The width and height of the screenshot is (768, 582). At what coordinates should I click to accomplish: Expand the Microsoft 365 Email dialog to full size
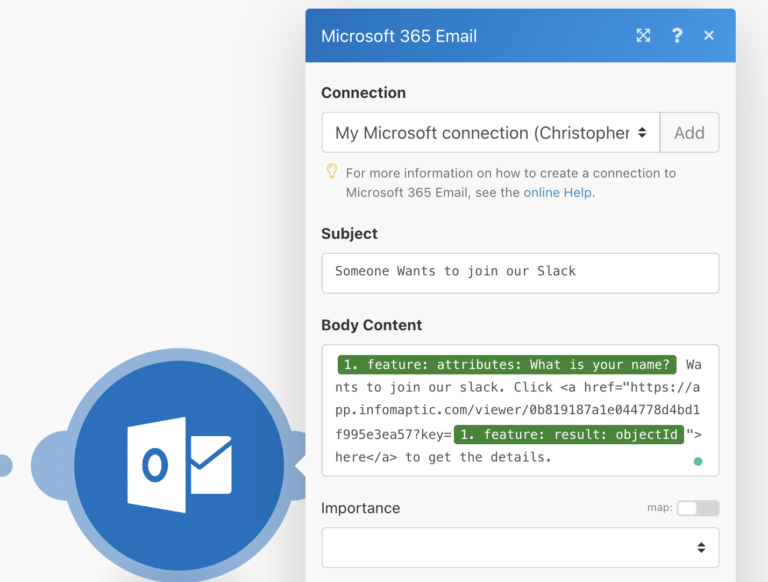[643, 35]
